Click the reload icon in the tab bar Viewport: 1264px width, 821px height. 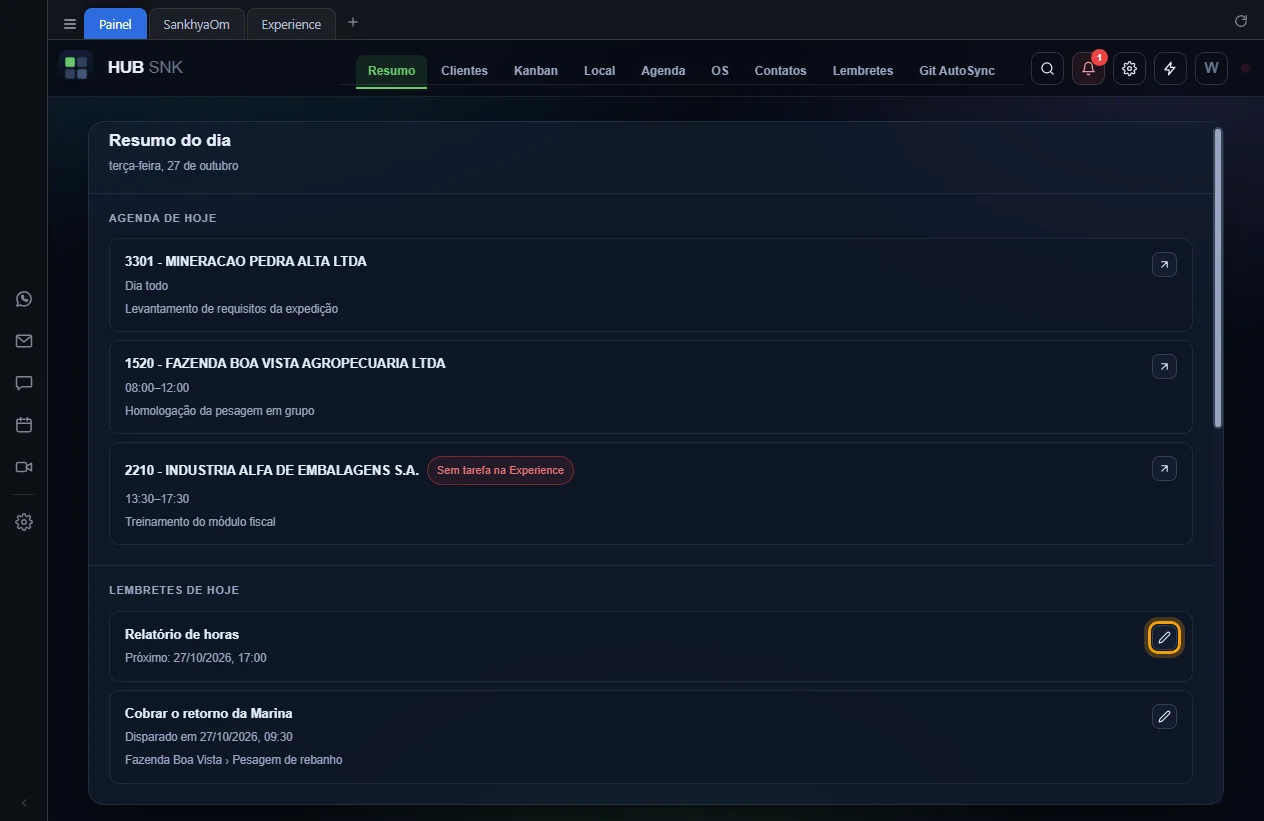[1241, 21]
